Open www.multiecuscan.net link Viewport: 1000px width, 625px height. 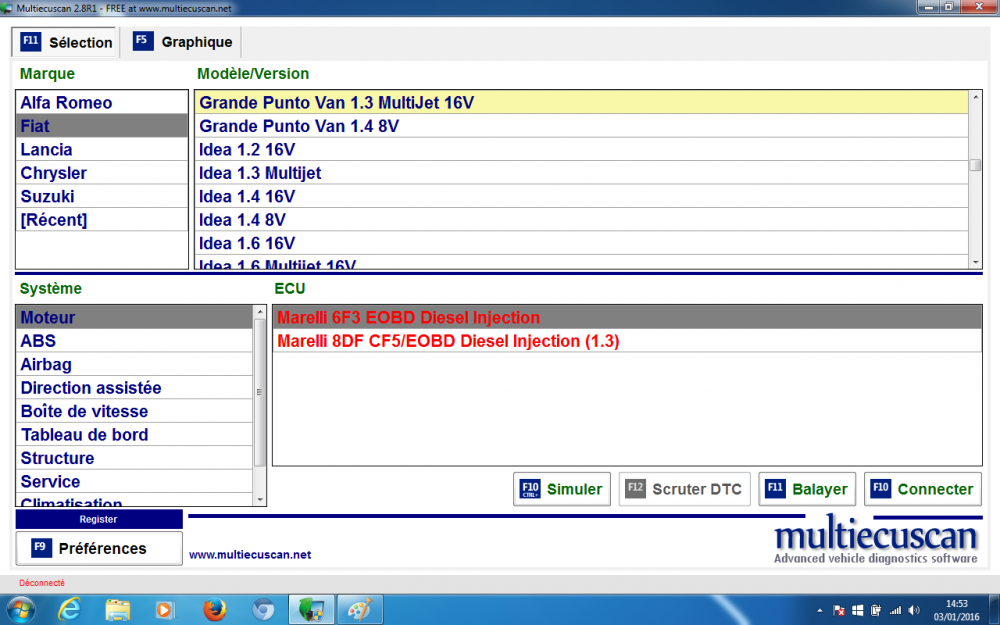(x=250, y=555)
